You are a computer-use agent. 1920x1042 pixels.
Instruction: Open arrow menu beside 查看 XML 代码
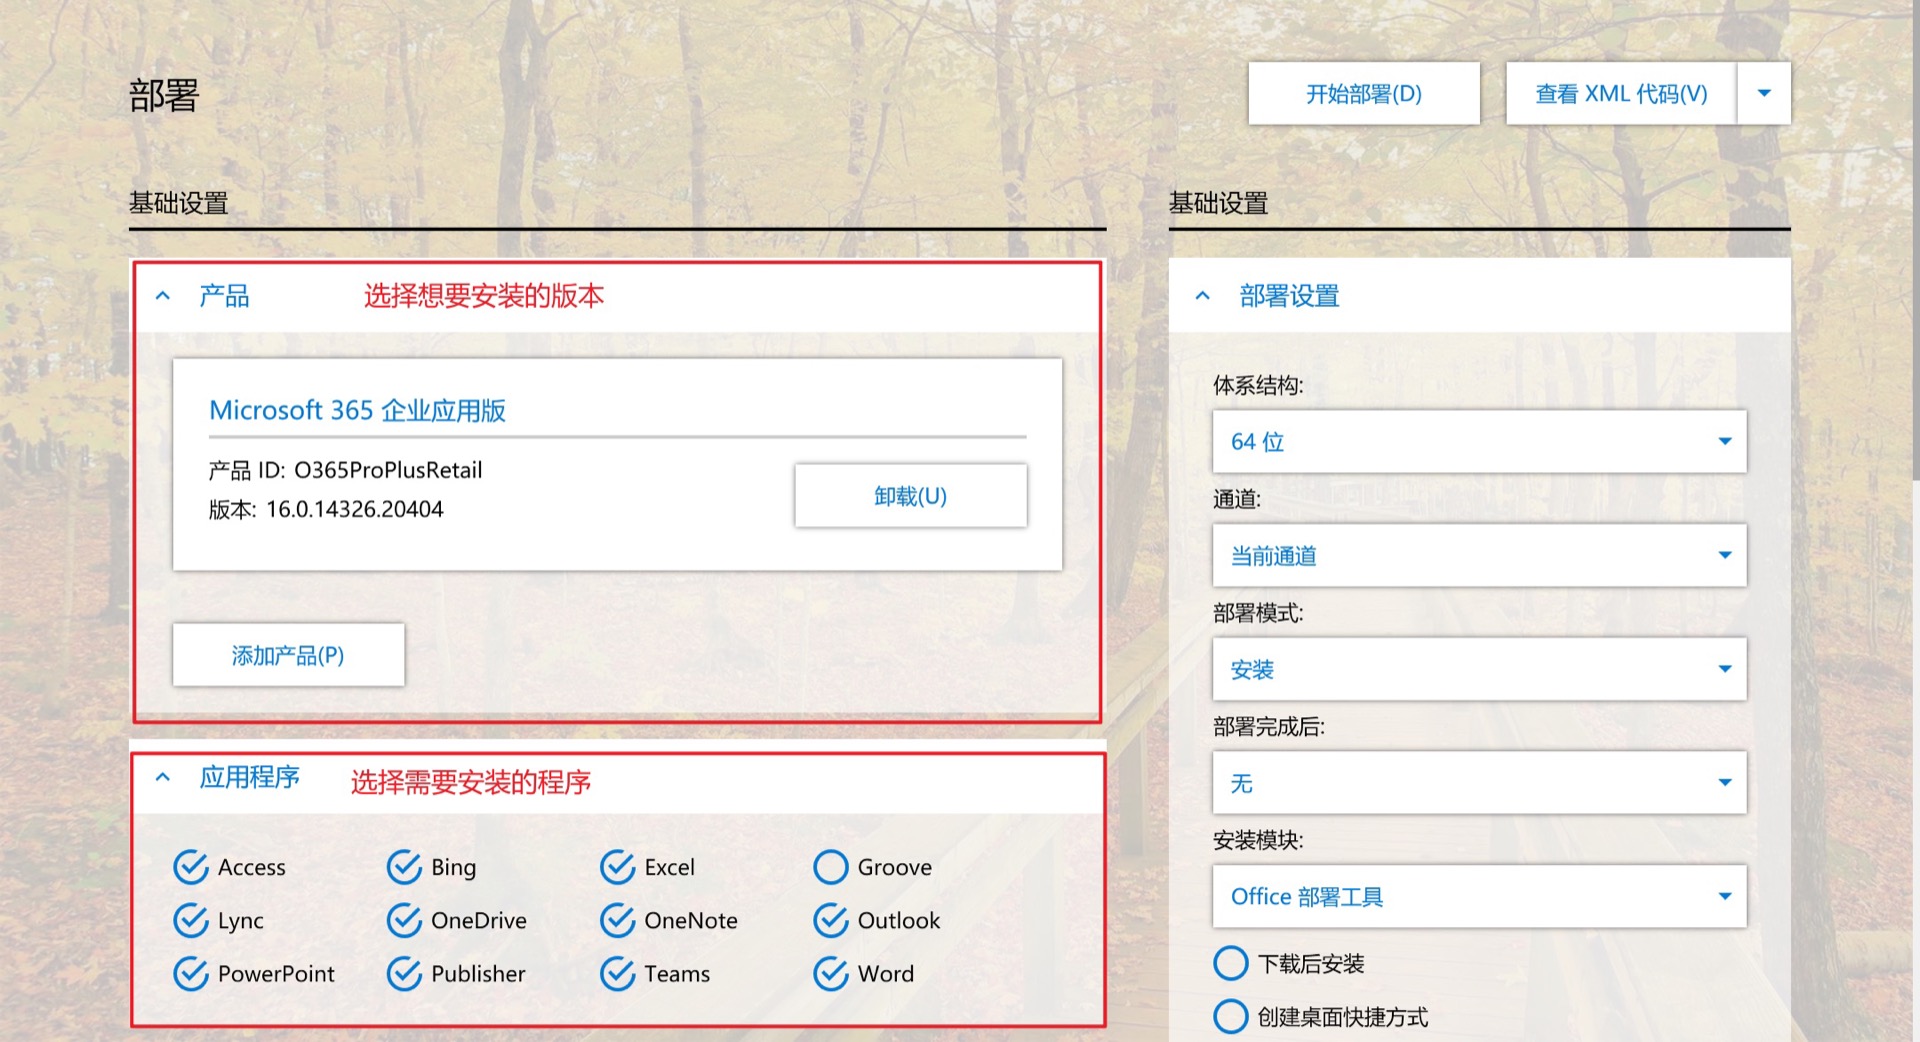click(x=1764, y=93)
